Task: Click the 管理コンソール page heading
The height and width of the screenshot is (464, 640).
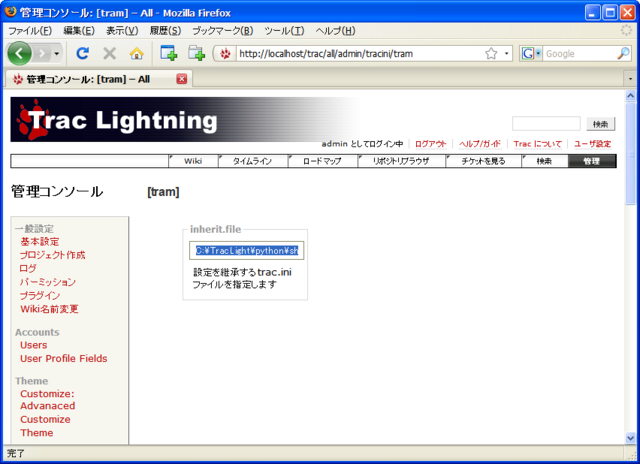Action: pos(57,191)
